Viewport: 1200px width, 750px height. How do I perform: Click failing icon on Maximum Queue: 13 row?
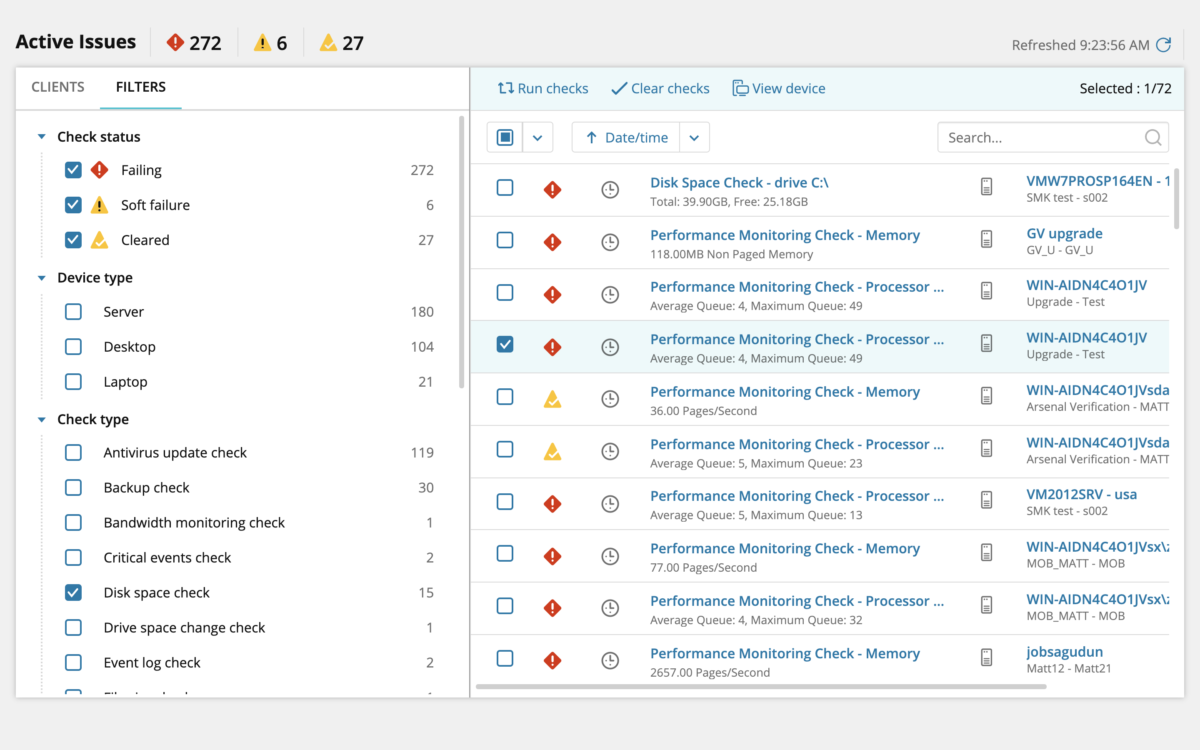(x=552, y=503)
